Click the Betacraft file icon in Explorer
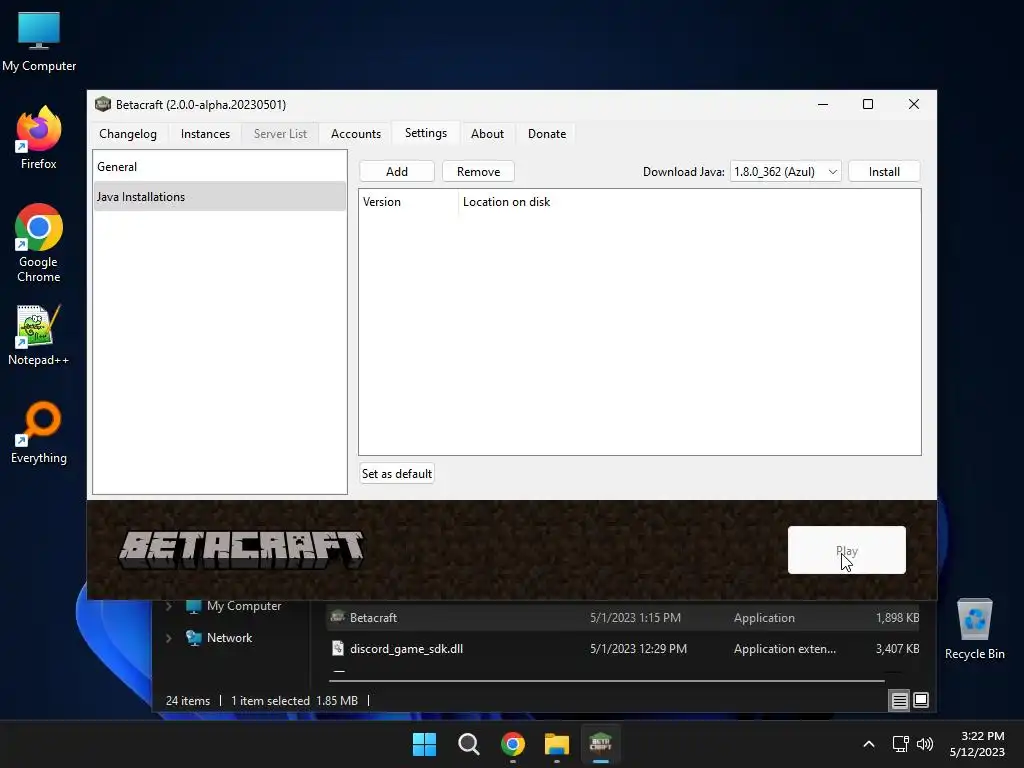 click(x=338, y=616)
